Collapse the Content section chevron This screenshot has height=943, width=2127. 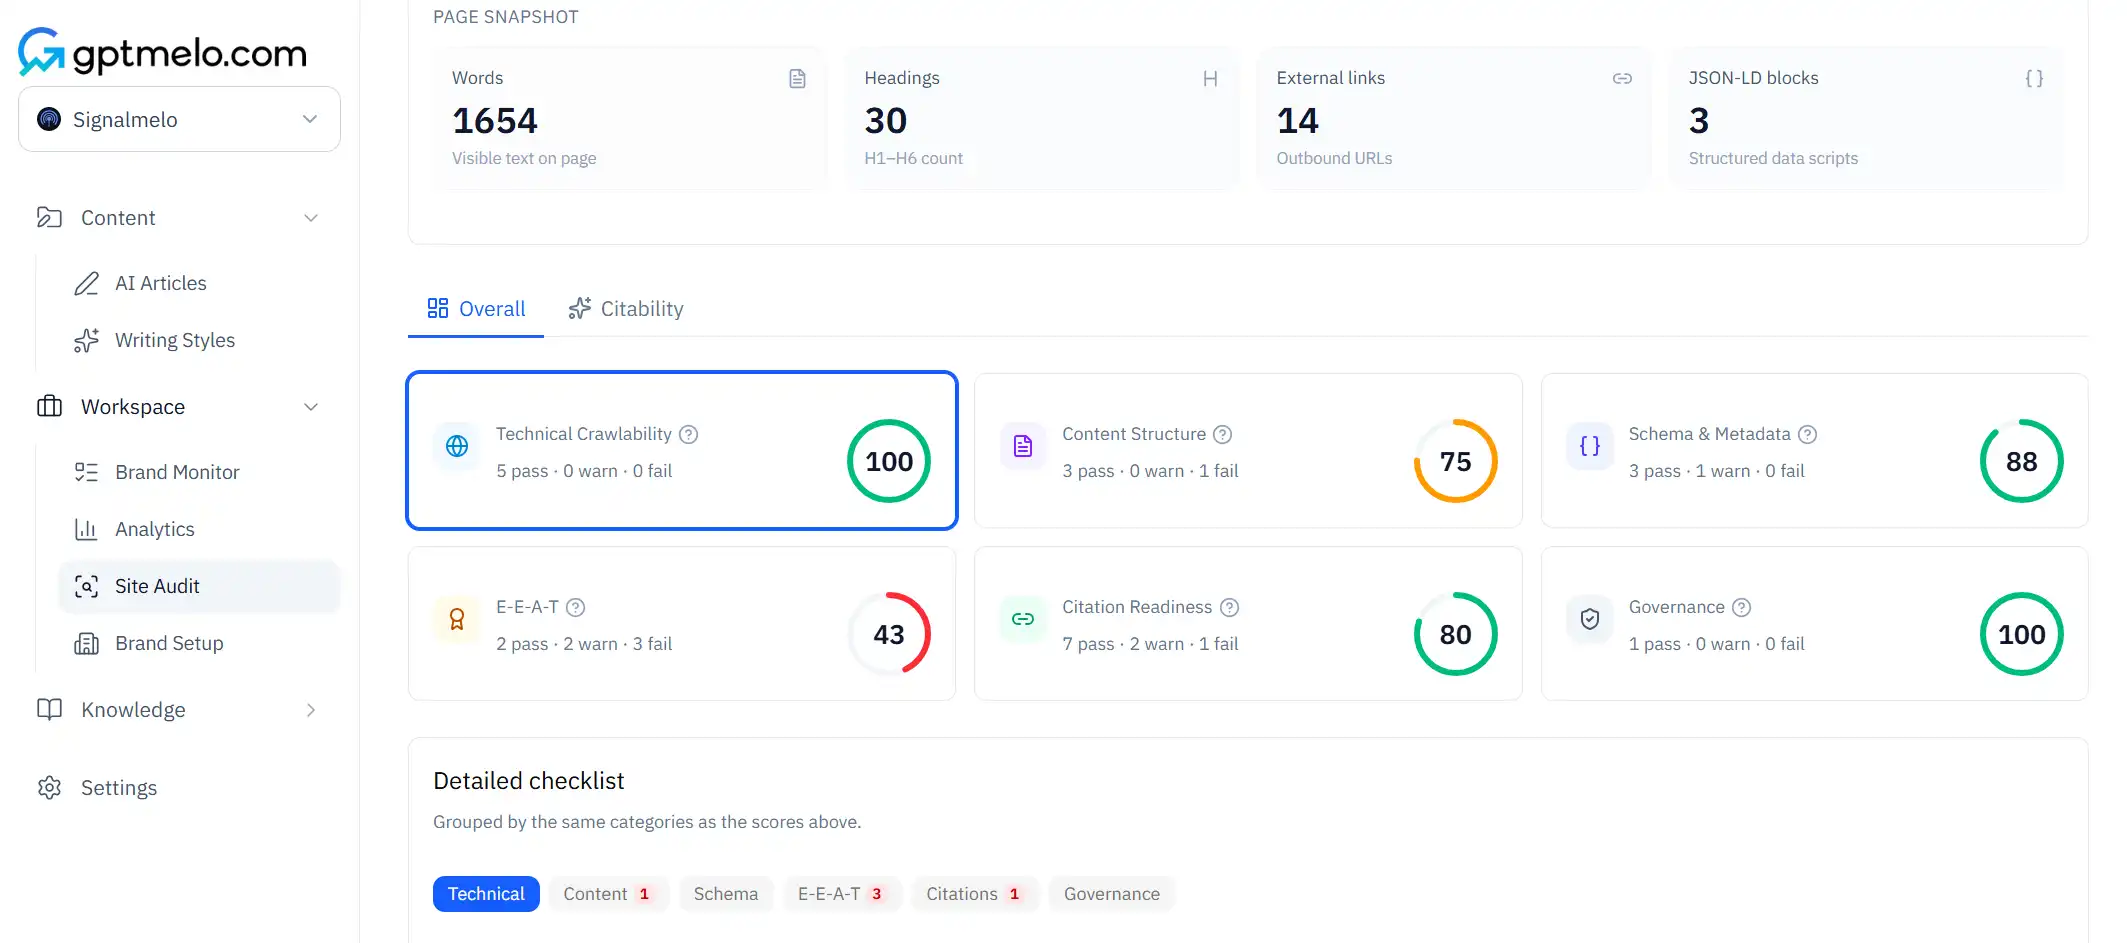(311, 218)
